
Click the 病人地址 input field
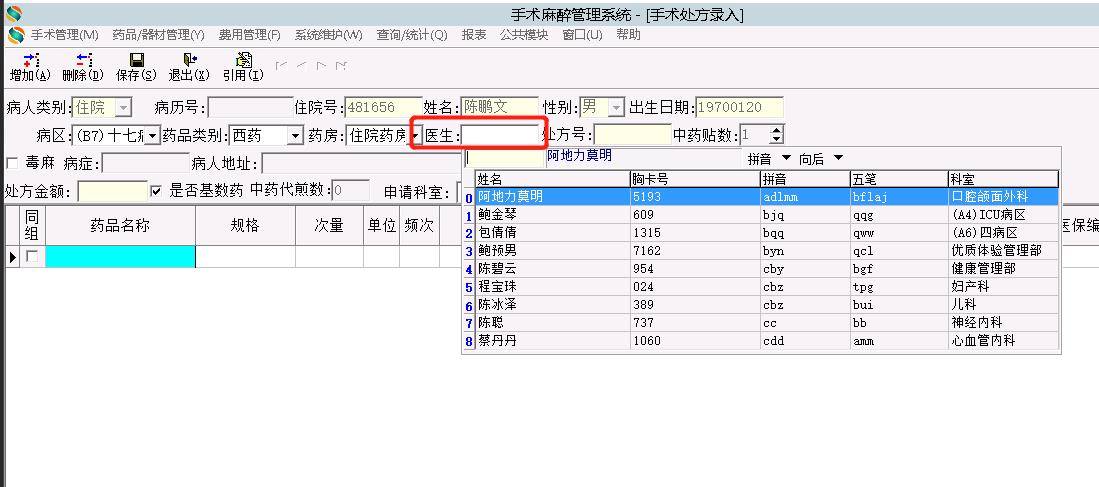[361, 164]
